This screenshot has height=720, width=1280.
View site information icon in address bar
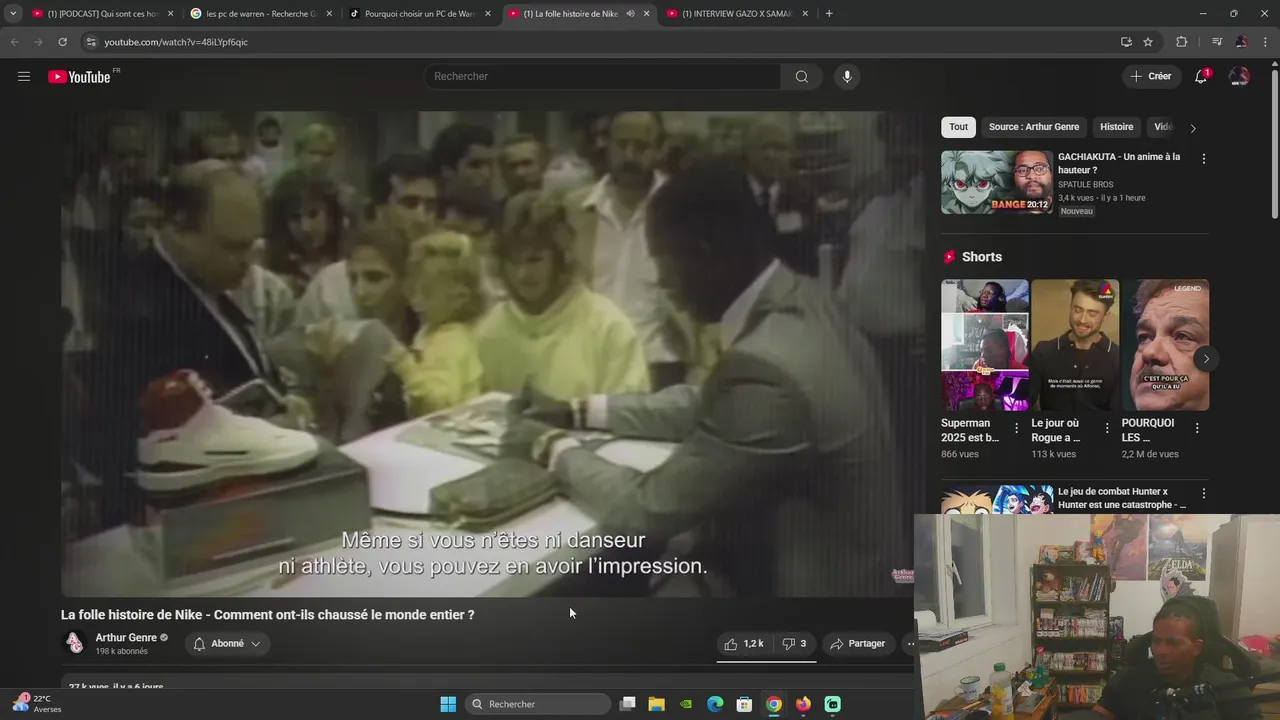click(91, 42)
